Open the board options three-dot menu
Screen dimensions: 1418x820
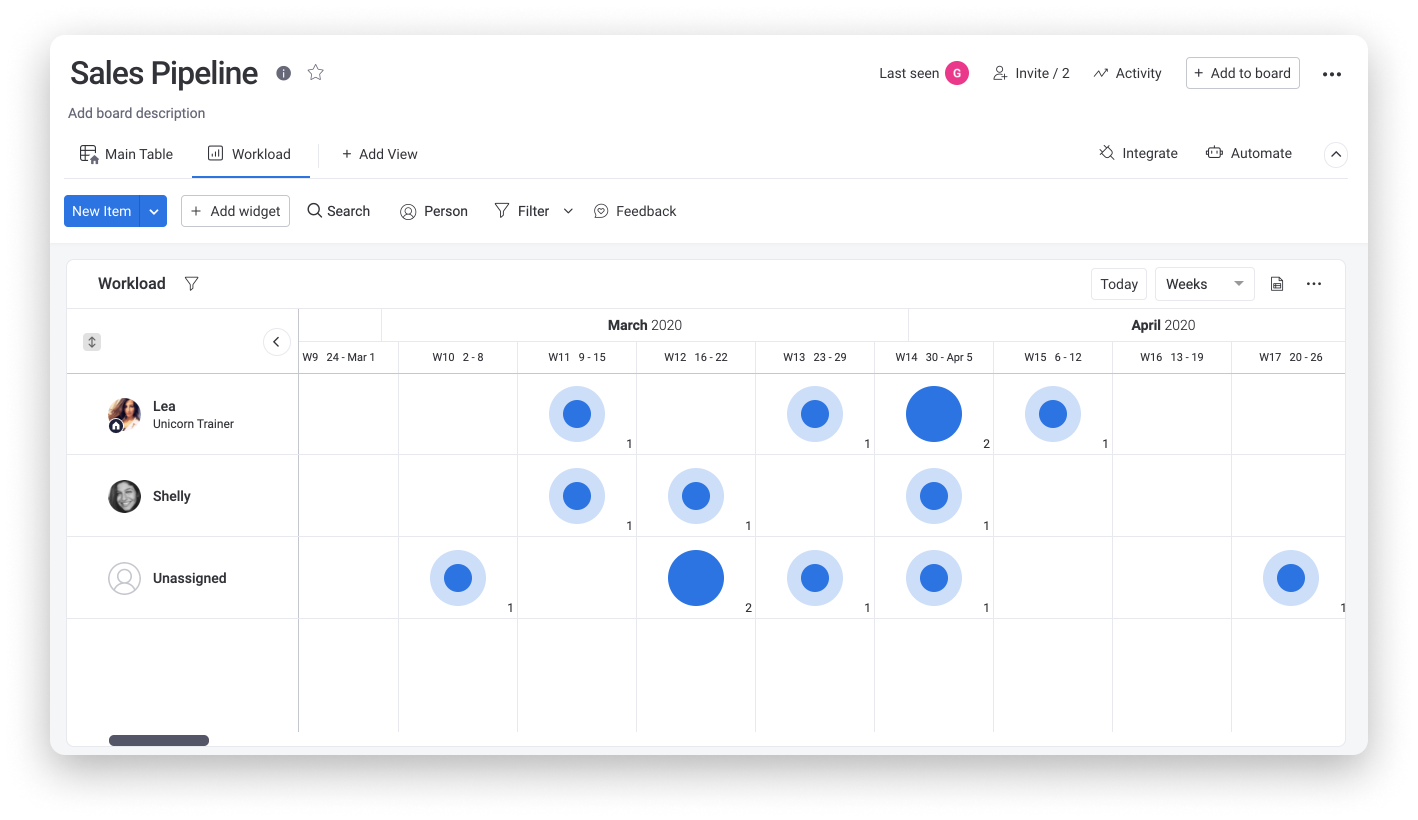pos(1331,74)
